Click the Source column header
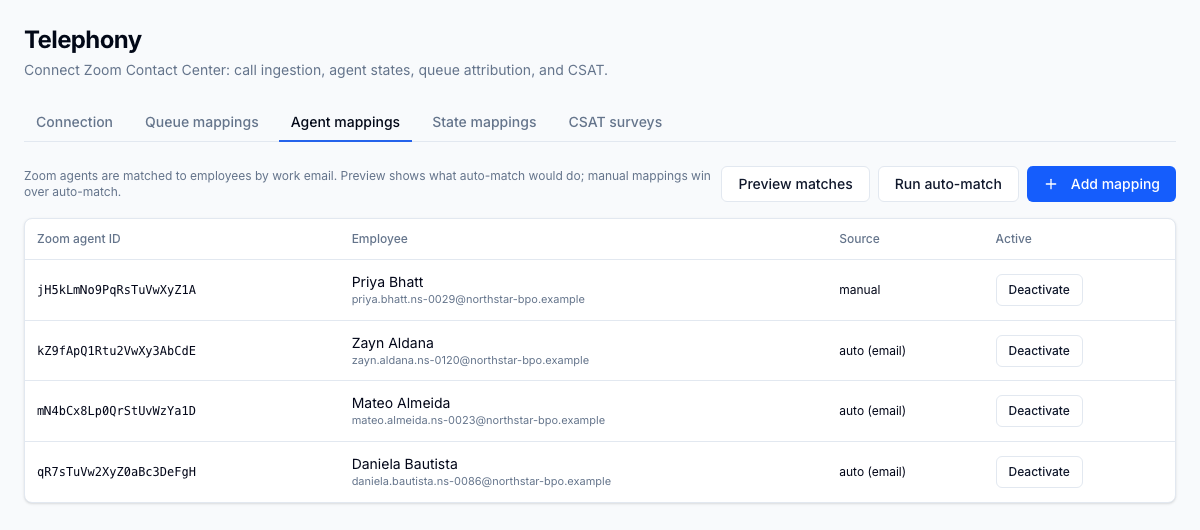1200x530 pixels. pos(859,239)
